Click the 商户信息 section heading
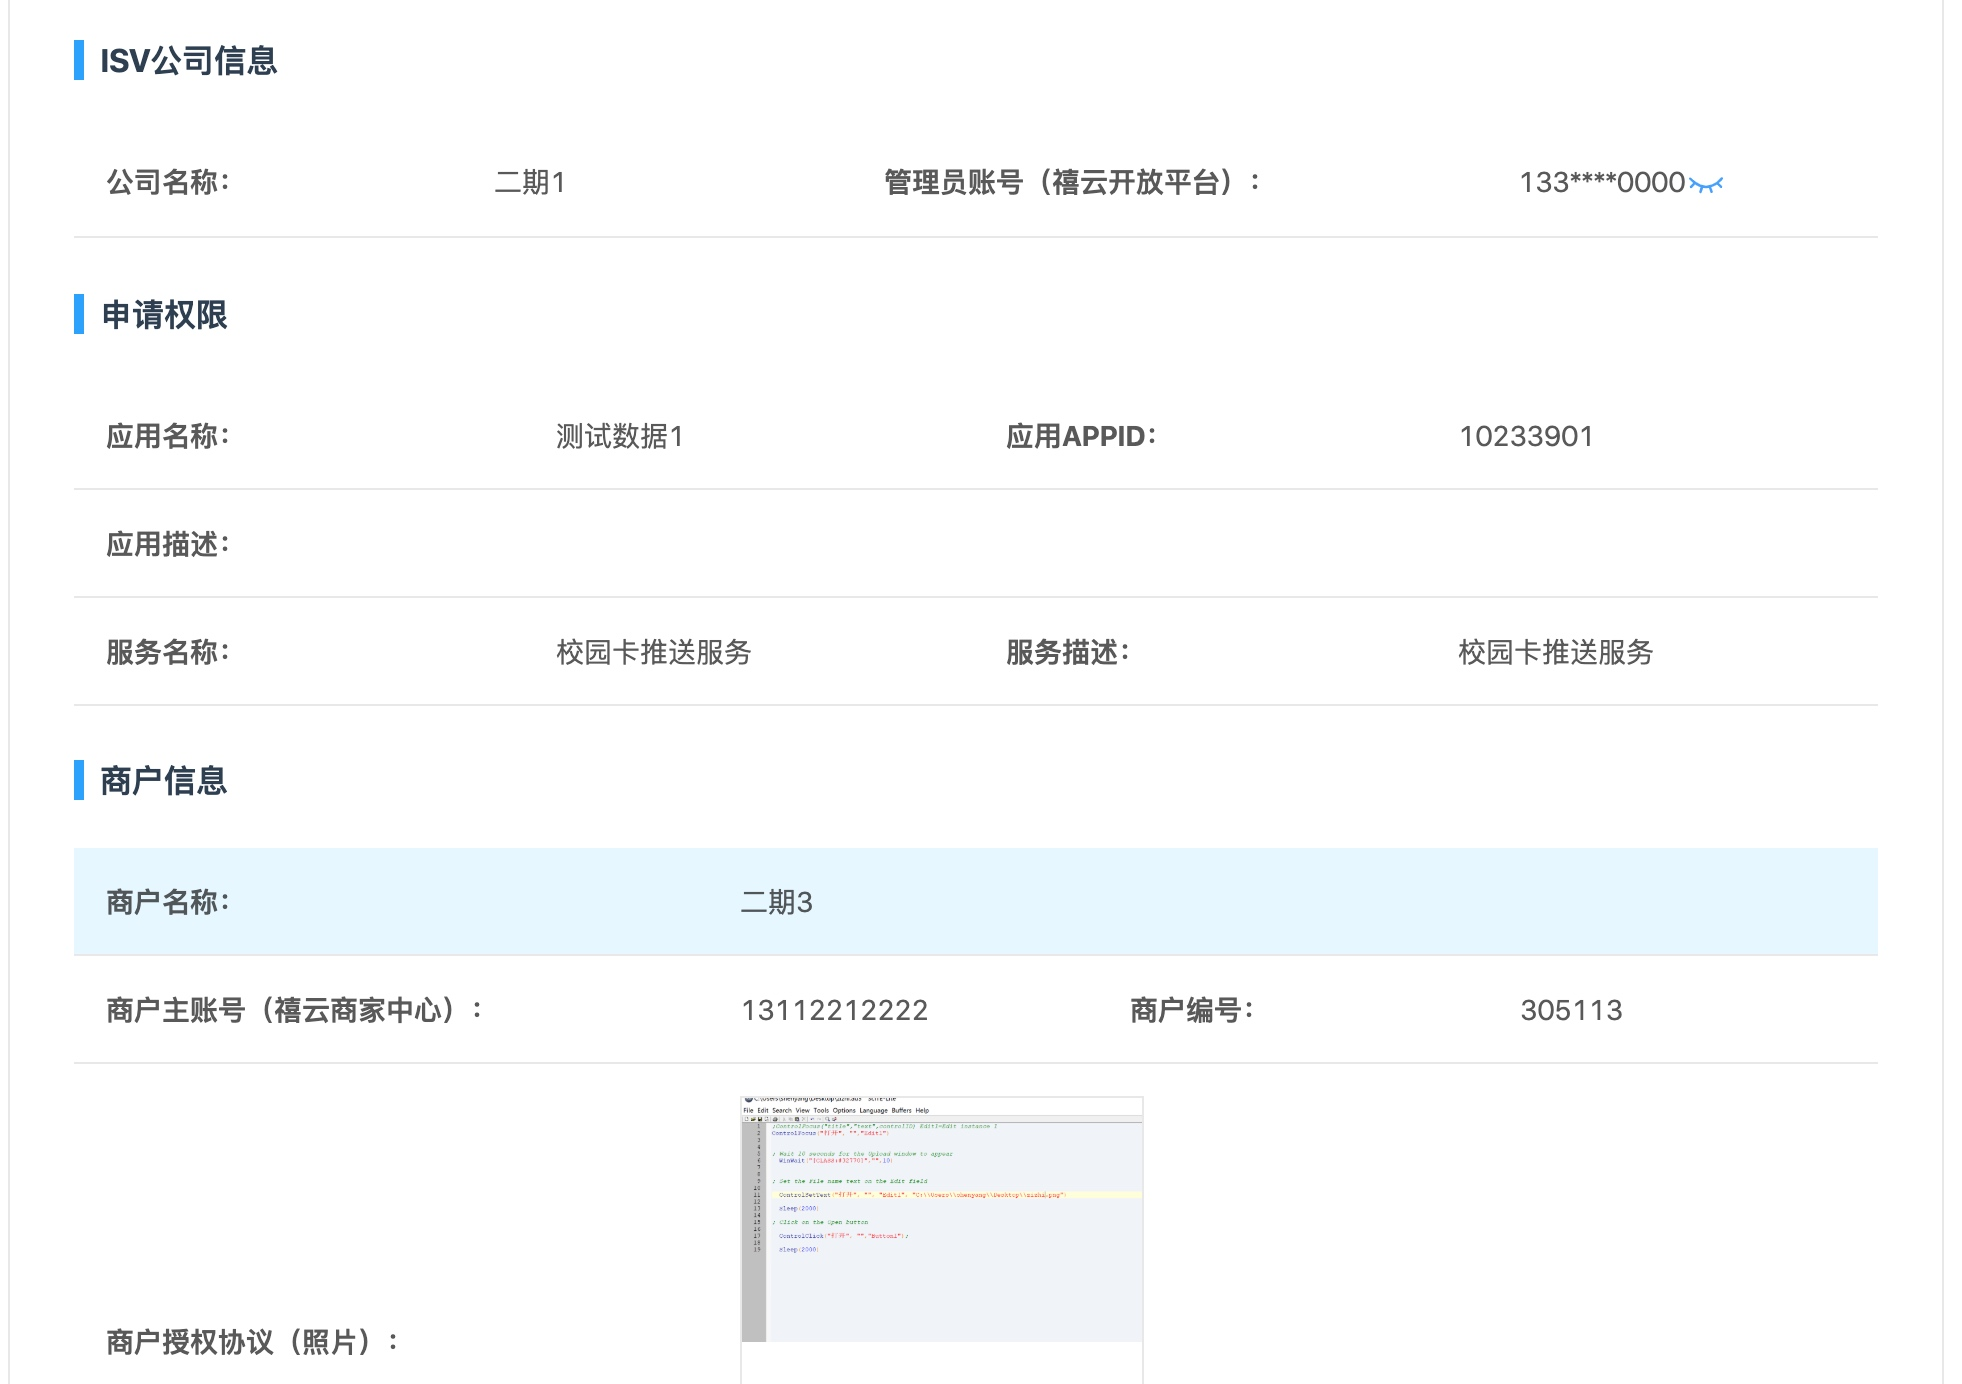The width and height of the screenshot is (1962, 1384). 164,781
